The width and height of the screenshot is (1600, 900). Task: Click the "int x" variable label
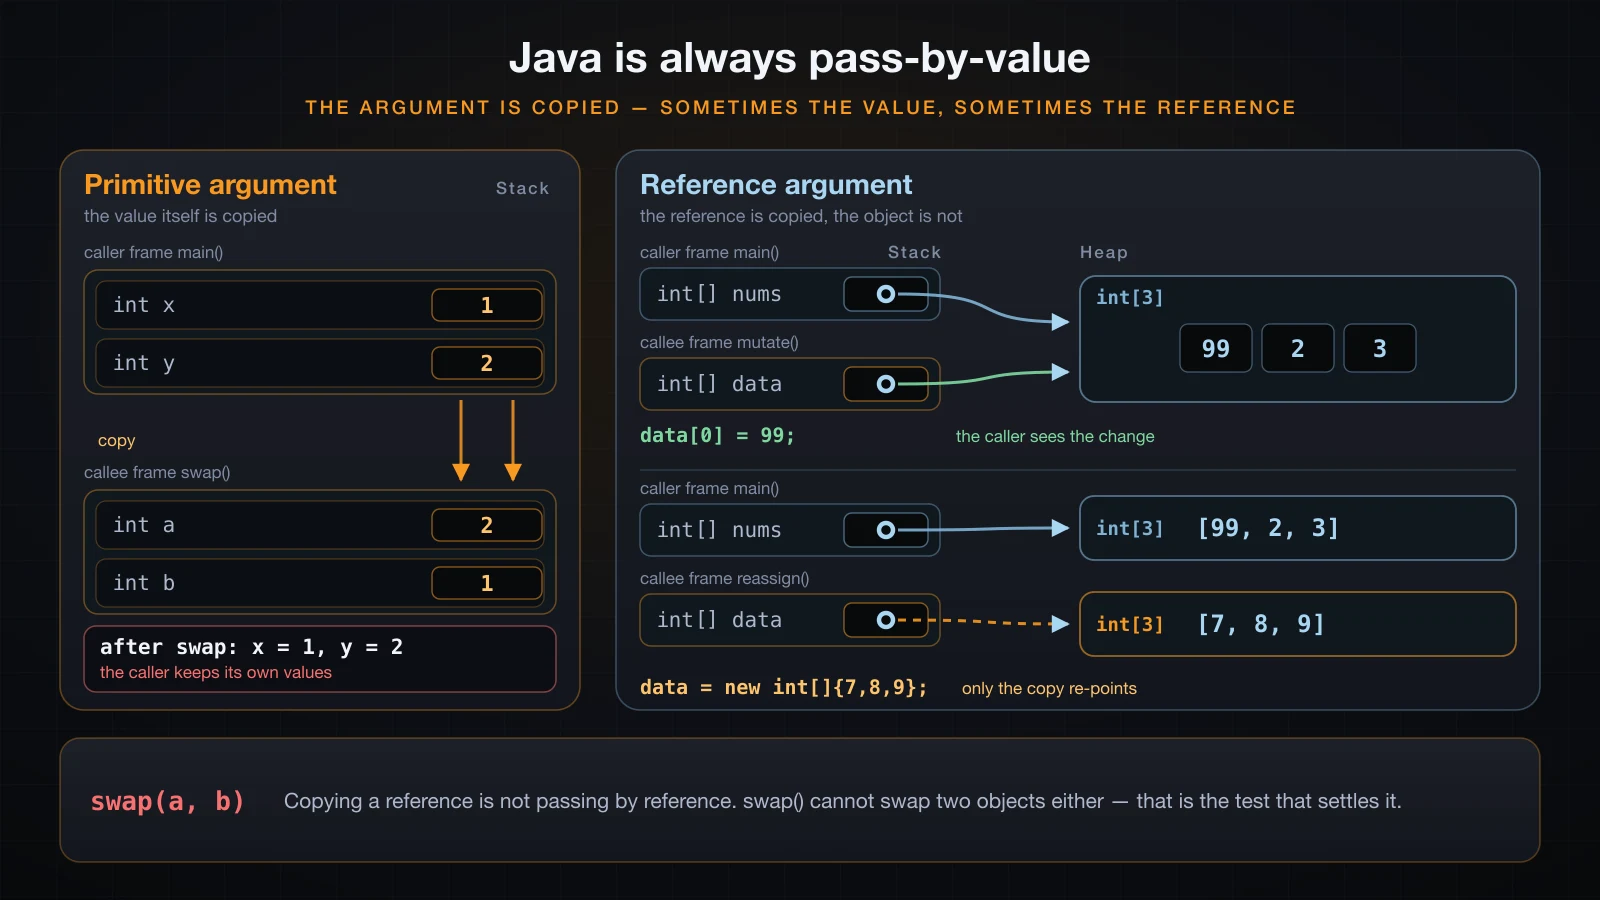coord(144,305)
